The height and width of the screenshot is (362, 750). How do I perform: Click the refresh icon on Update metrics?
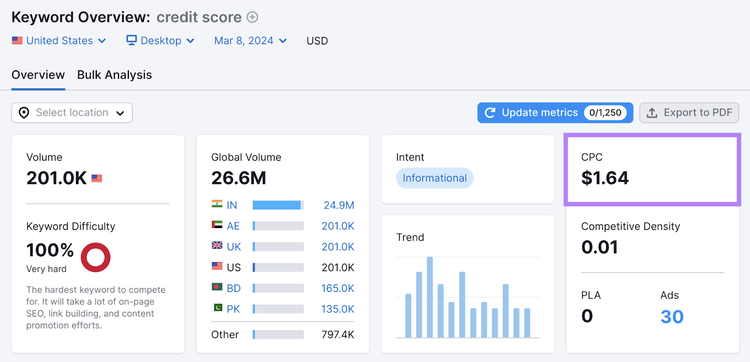coord(490,113)
